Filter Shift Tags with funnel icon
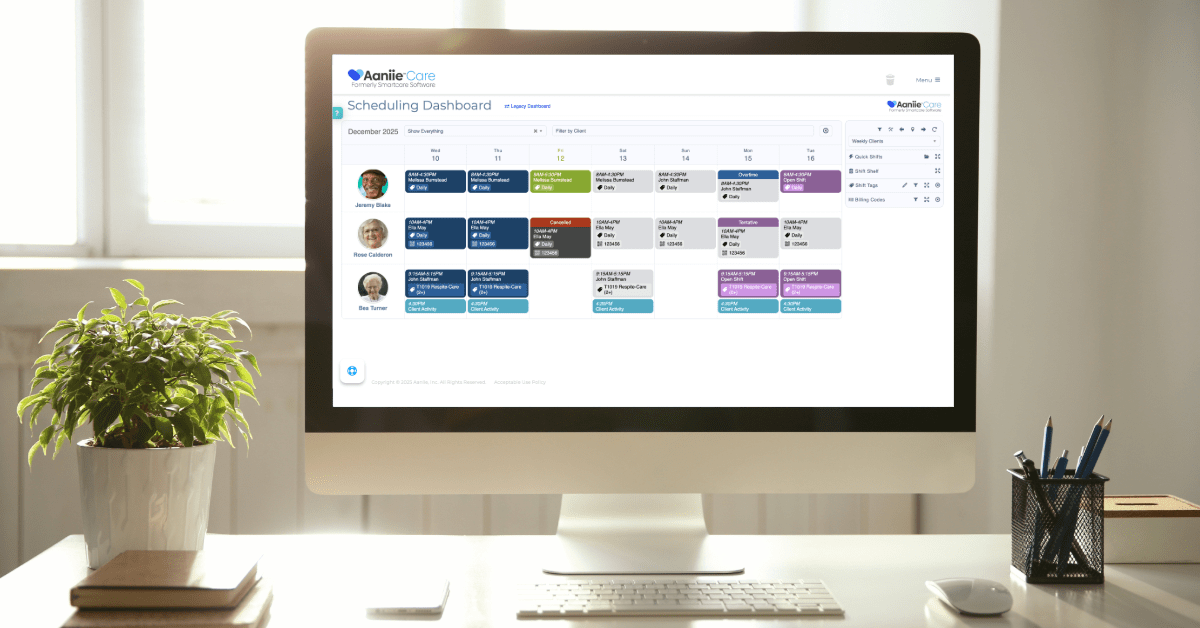The image size is (1200, 628). pos(915,185)
